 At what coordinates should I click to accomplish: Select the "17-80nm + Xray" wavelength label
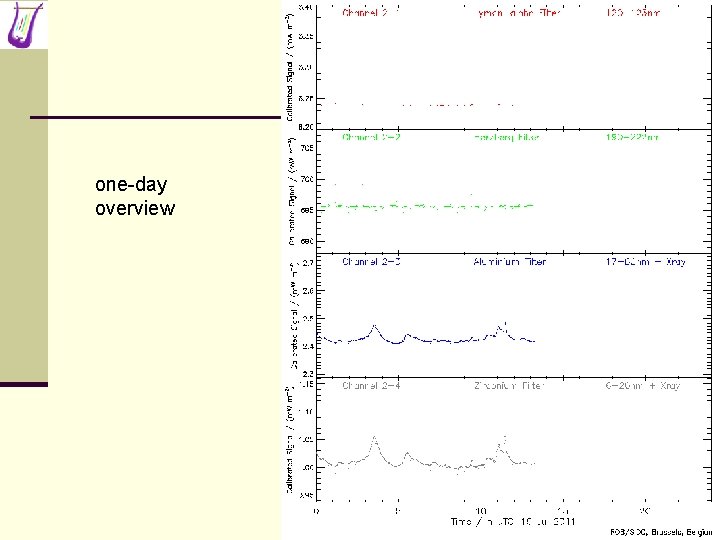click(646, 262)
